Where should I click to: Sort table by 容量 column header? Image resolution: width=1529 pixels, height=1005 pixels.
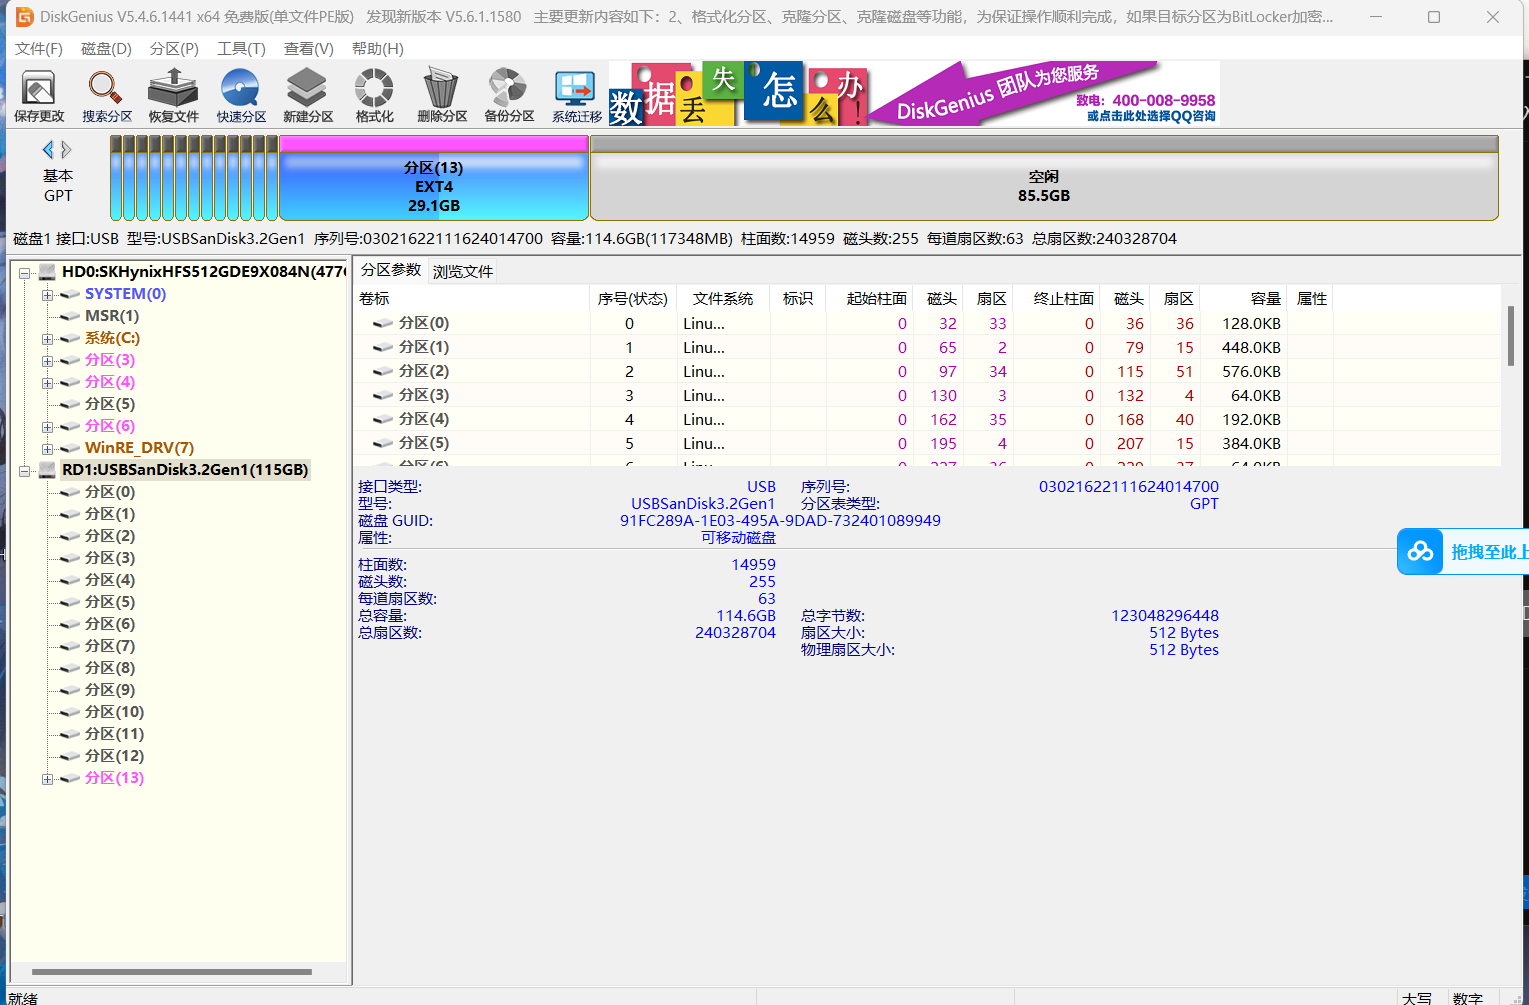[1243, 298]
